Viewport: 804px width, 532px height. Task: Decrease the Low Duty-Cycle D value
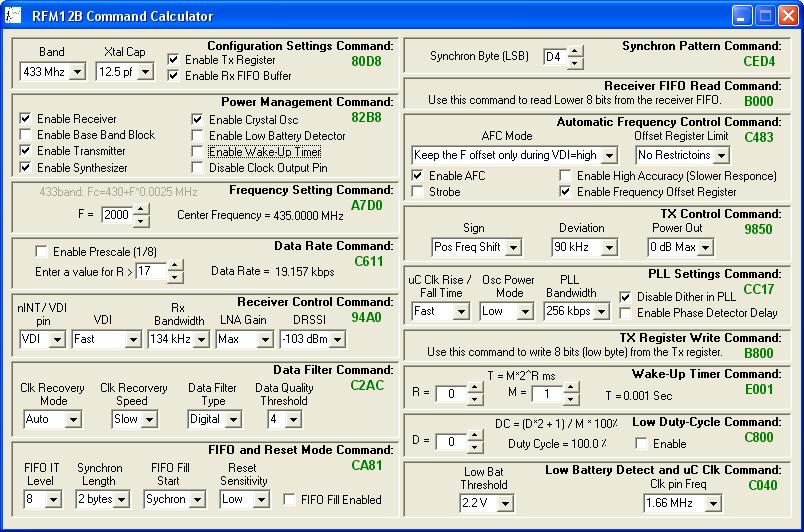[476, 447]
